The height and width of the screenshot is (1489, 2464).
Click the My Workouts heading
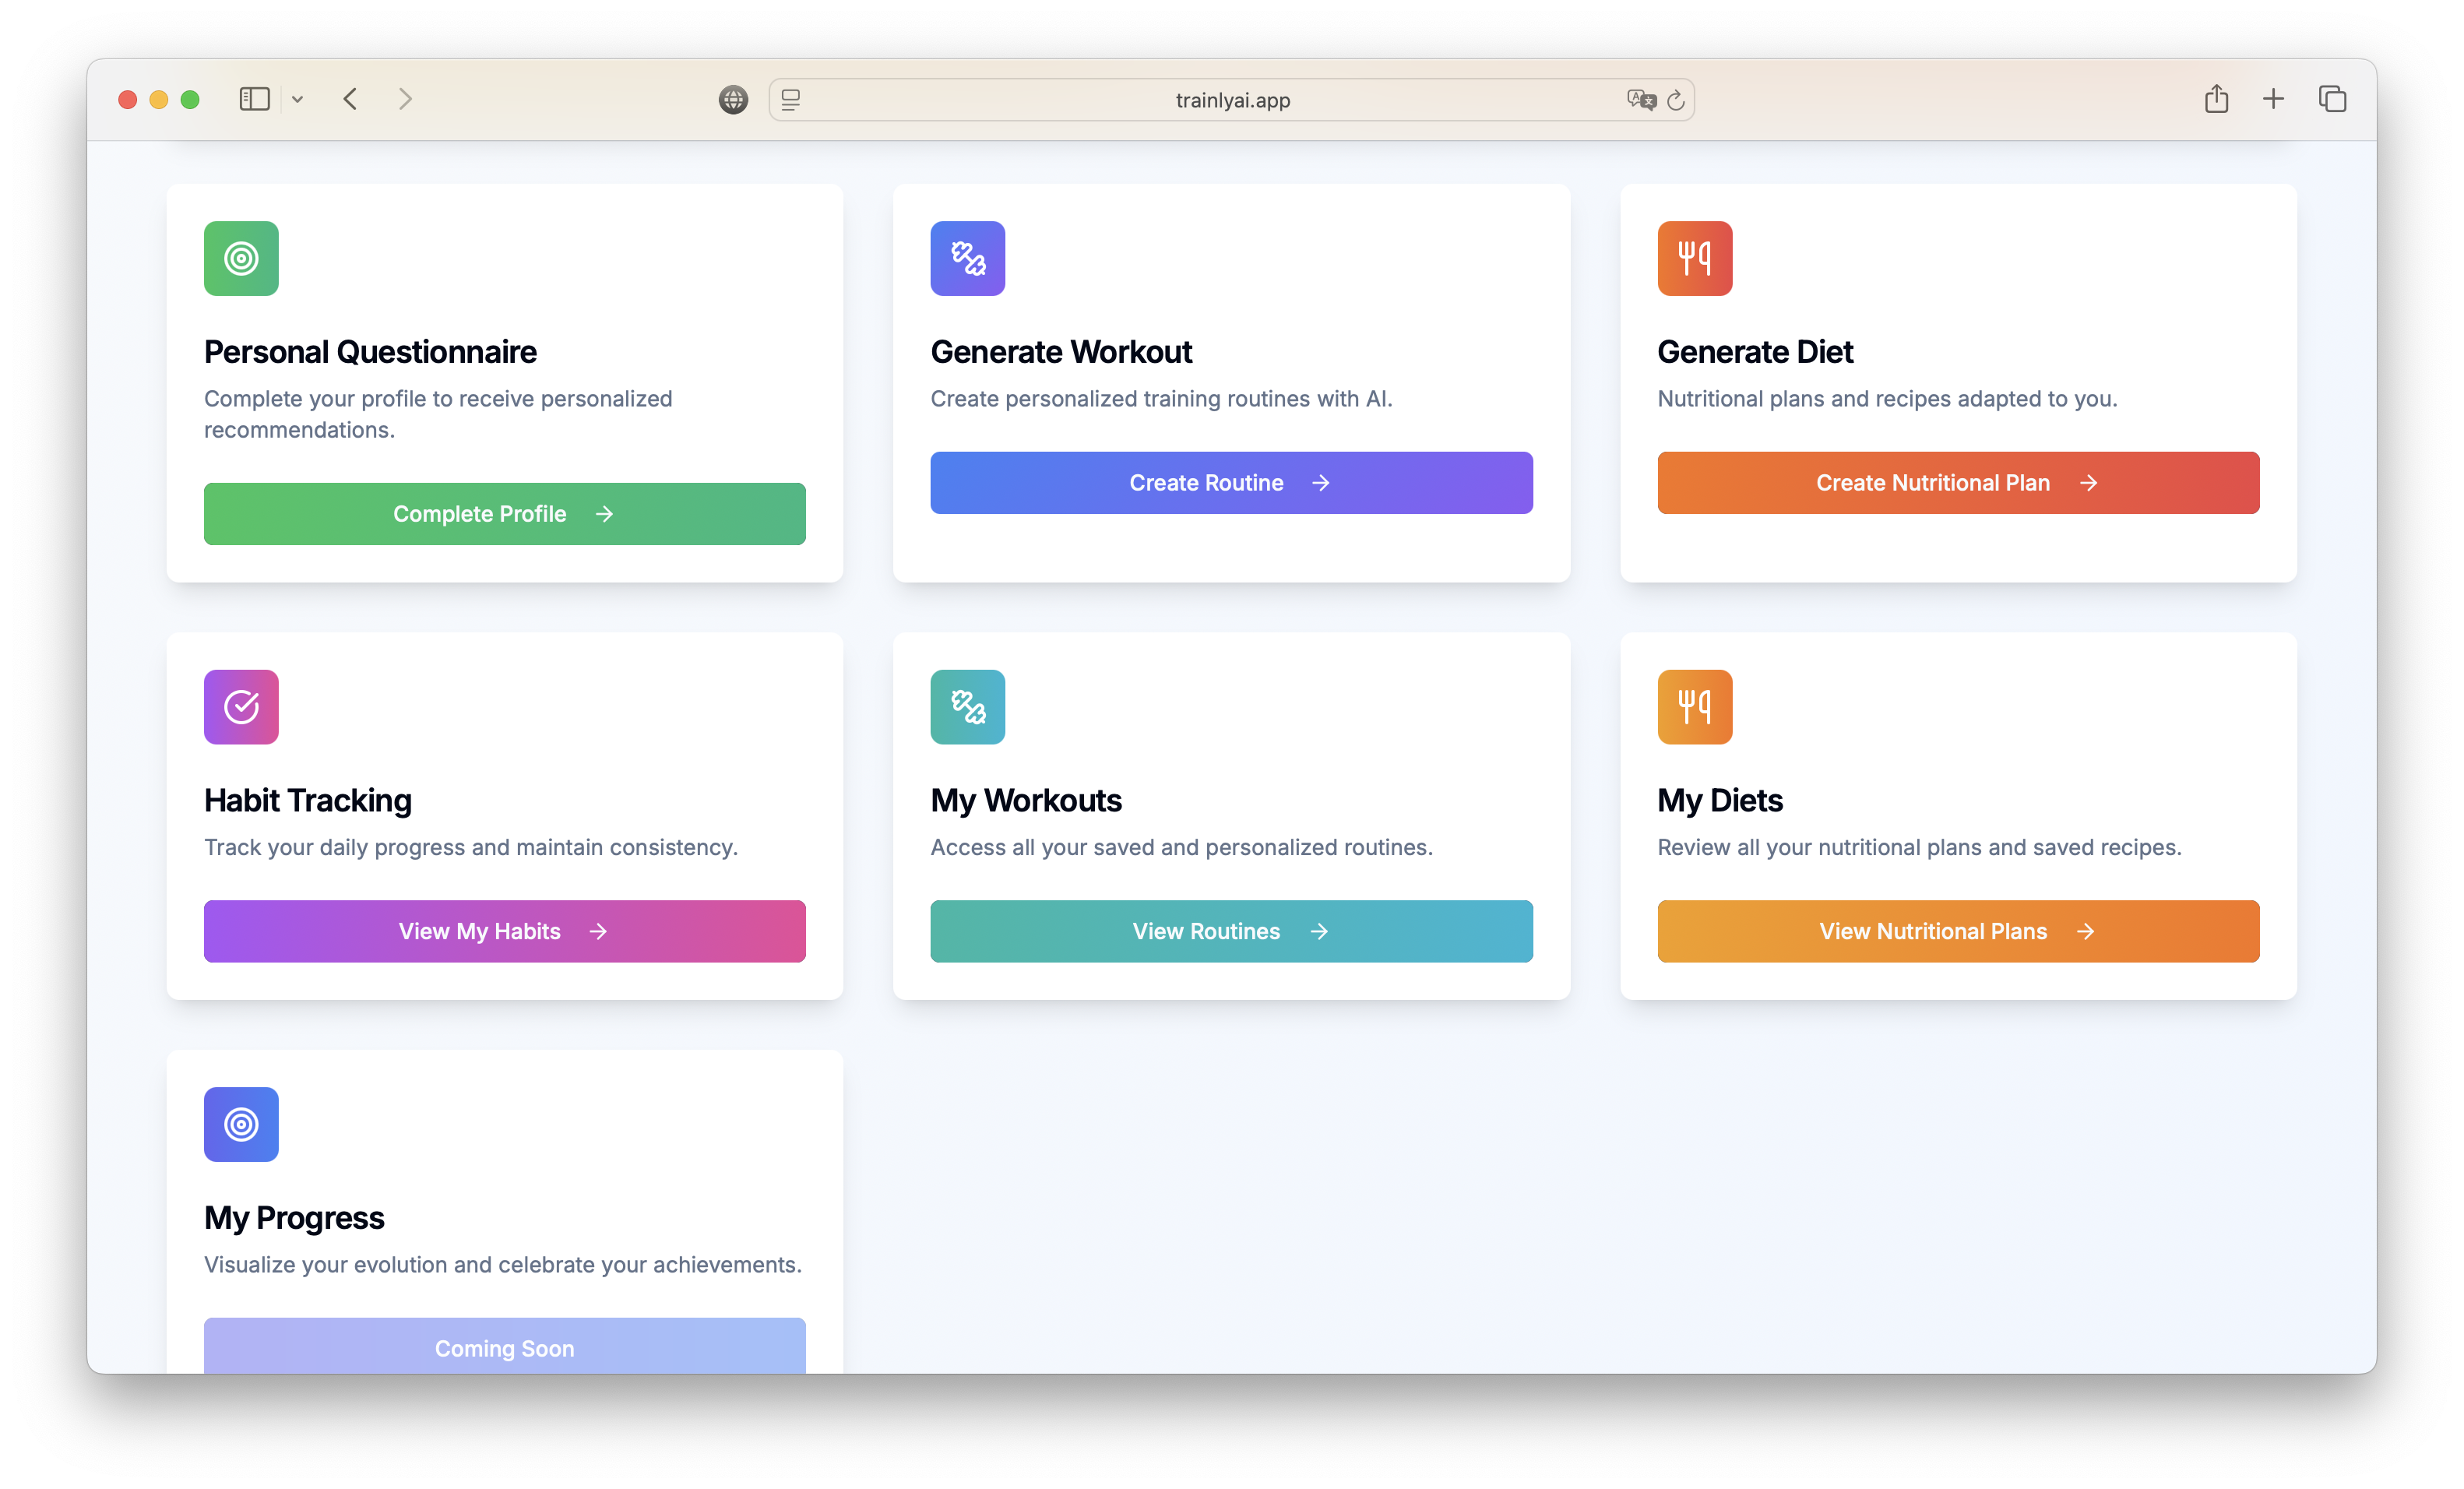(x=1026, y=800)
